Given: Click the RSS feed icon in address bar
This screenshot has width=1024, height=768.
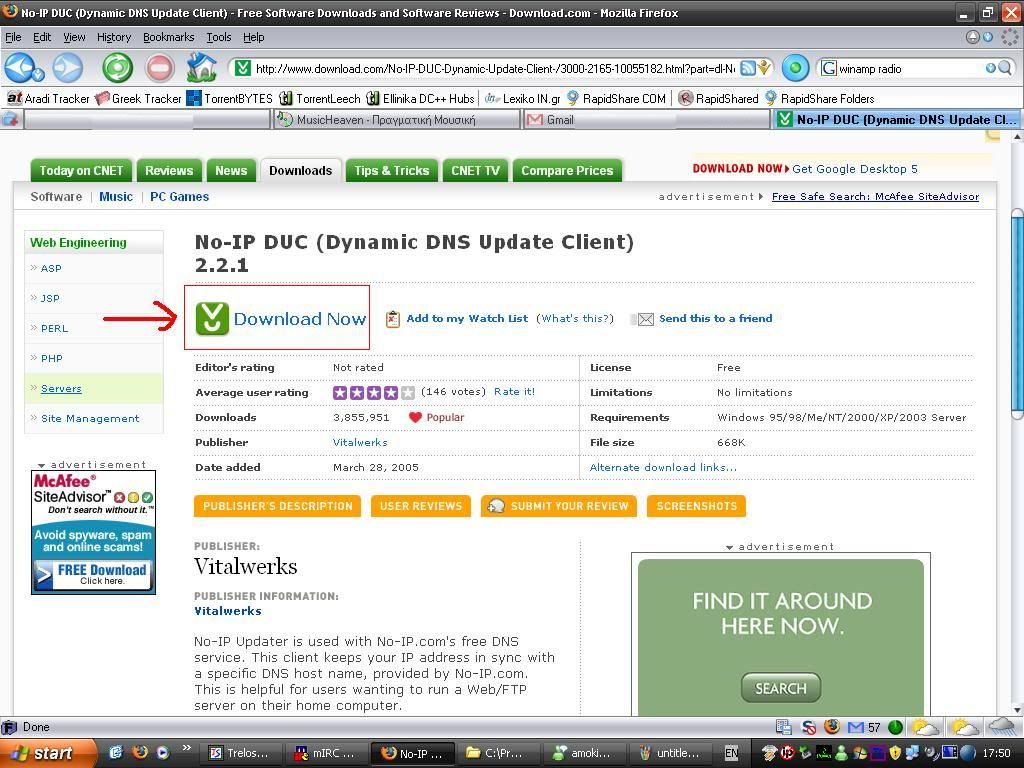Looking at the screenshot, I should tap(747, 68).
